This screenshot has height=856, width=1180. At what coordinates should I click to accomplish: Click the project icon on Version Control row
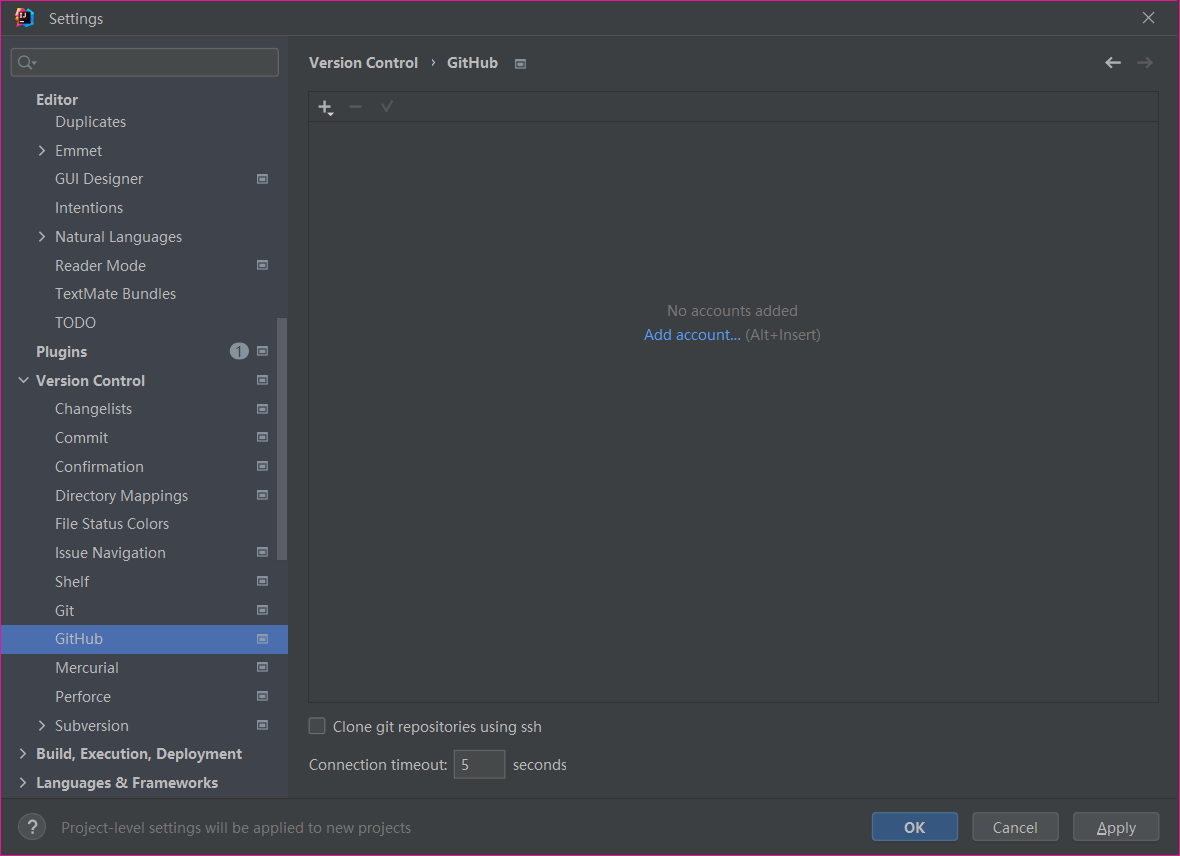(x=263, y=380)
